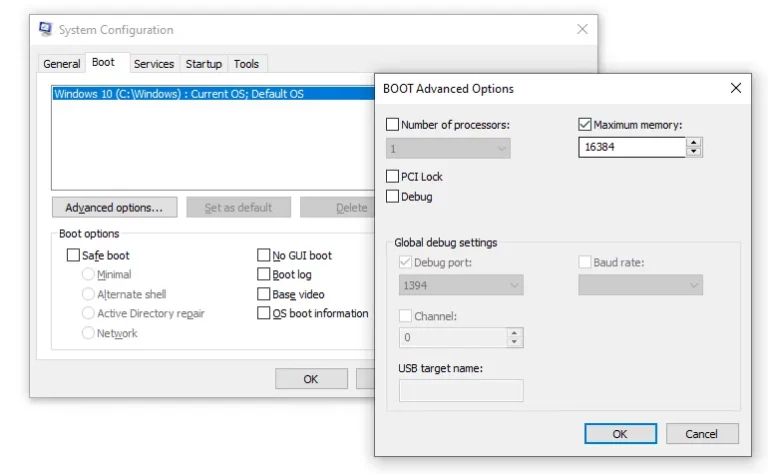Click the Set as default button
Viewport: 768px width, 474px height.
pos(239,207)
